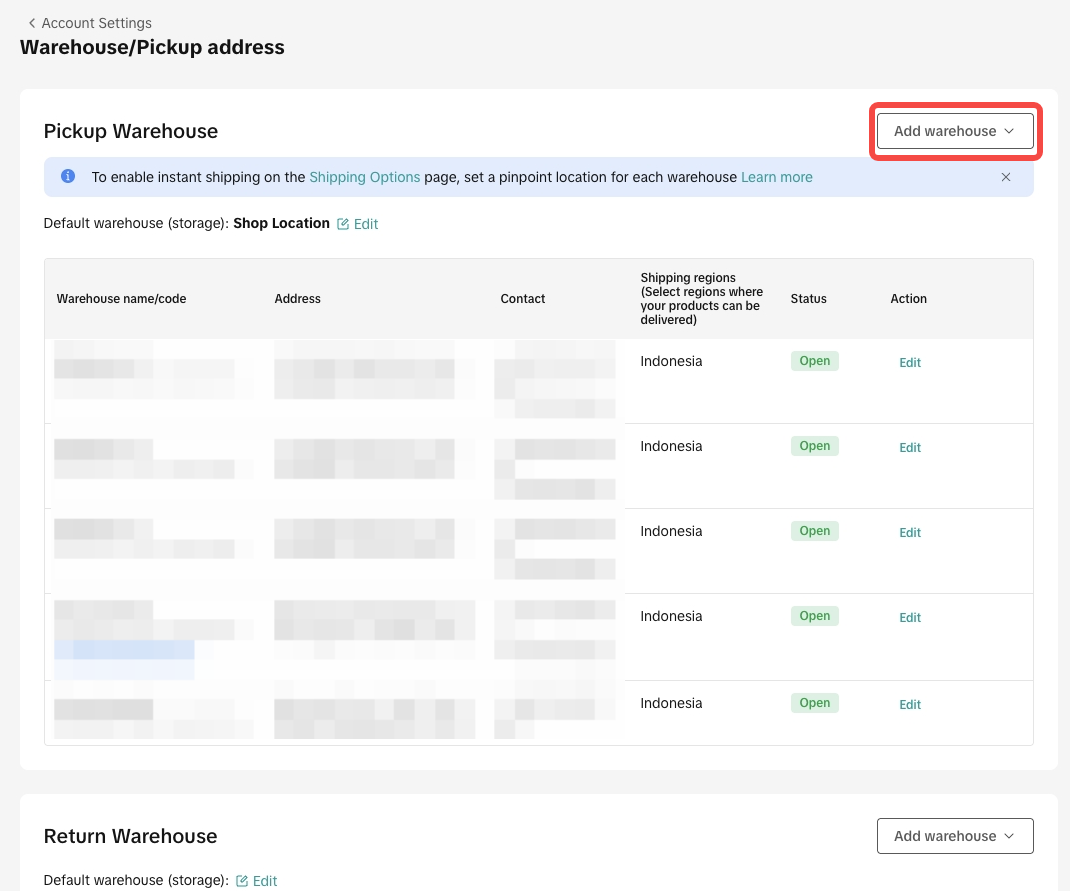Edit the fourth pickup warehouse row
Image resolution: width=1070 pixels, height=891 pixels.
pyautogui.click(x=909, y=618)
